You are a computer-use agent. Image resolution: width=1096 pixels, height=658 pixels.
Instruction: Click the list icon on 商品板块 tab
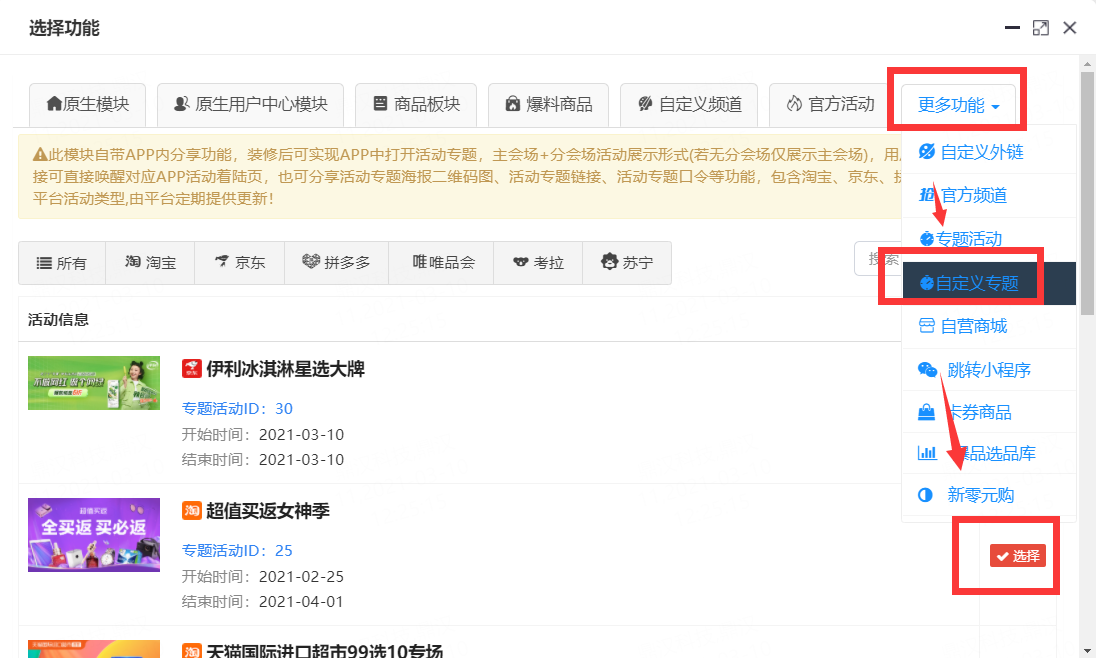[x=380, y=103]
